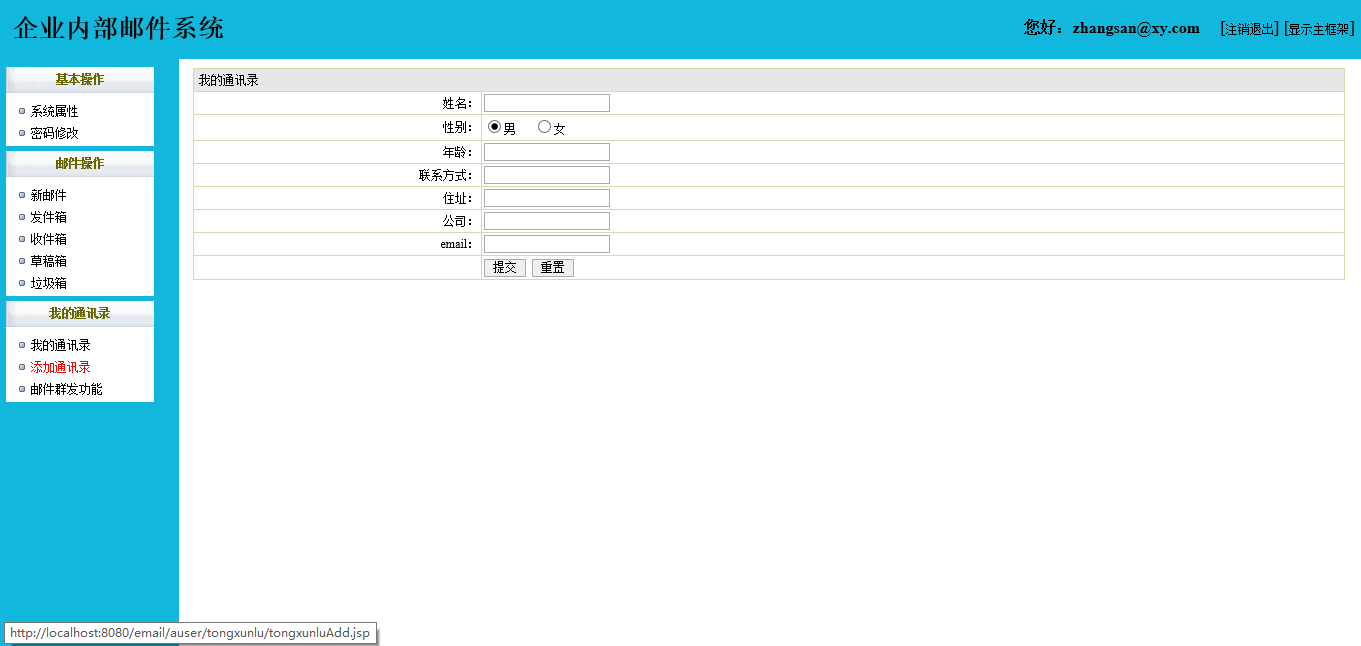Click the bullet icon beside 添加通讯录

22,367
